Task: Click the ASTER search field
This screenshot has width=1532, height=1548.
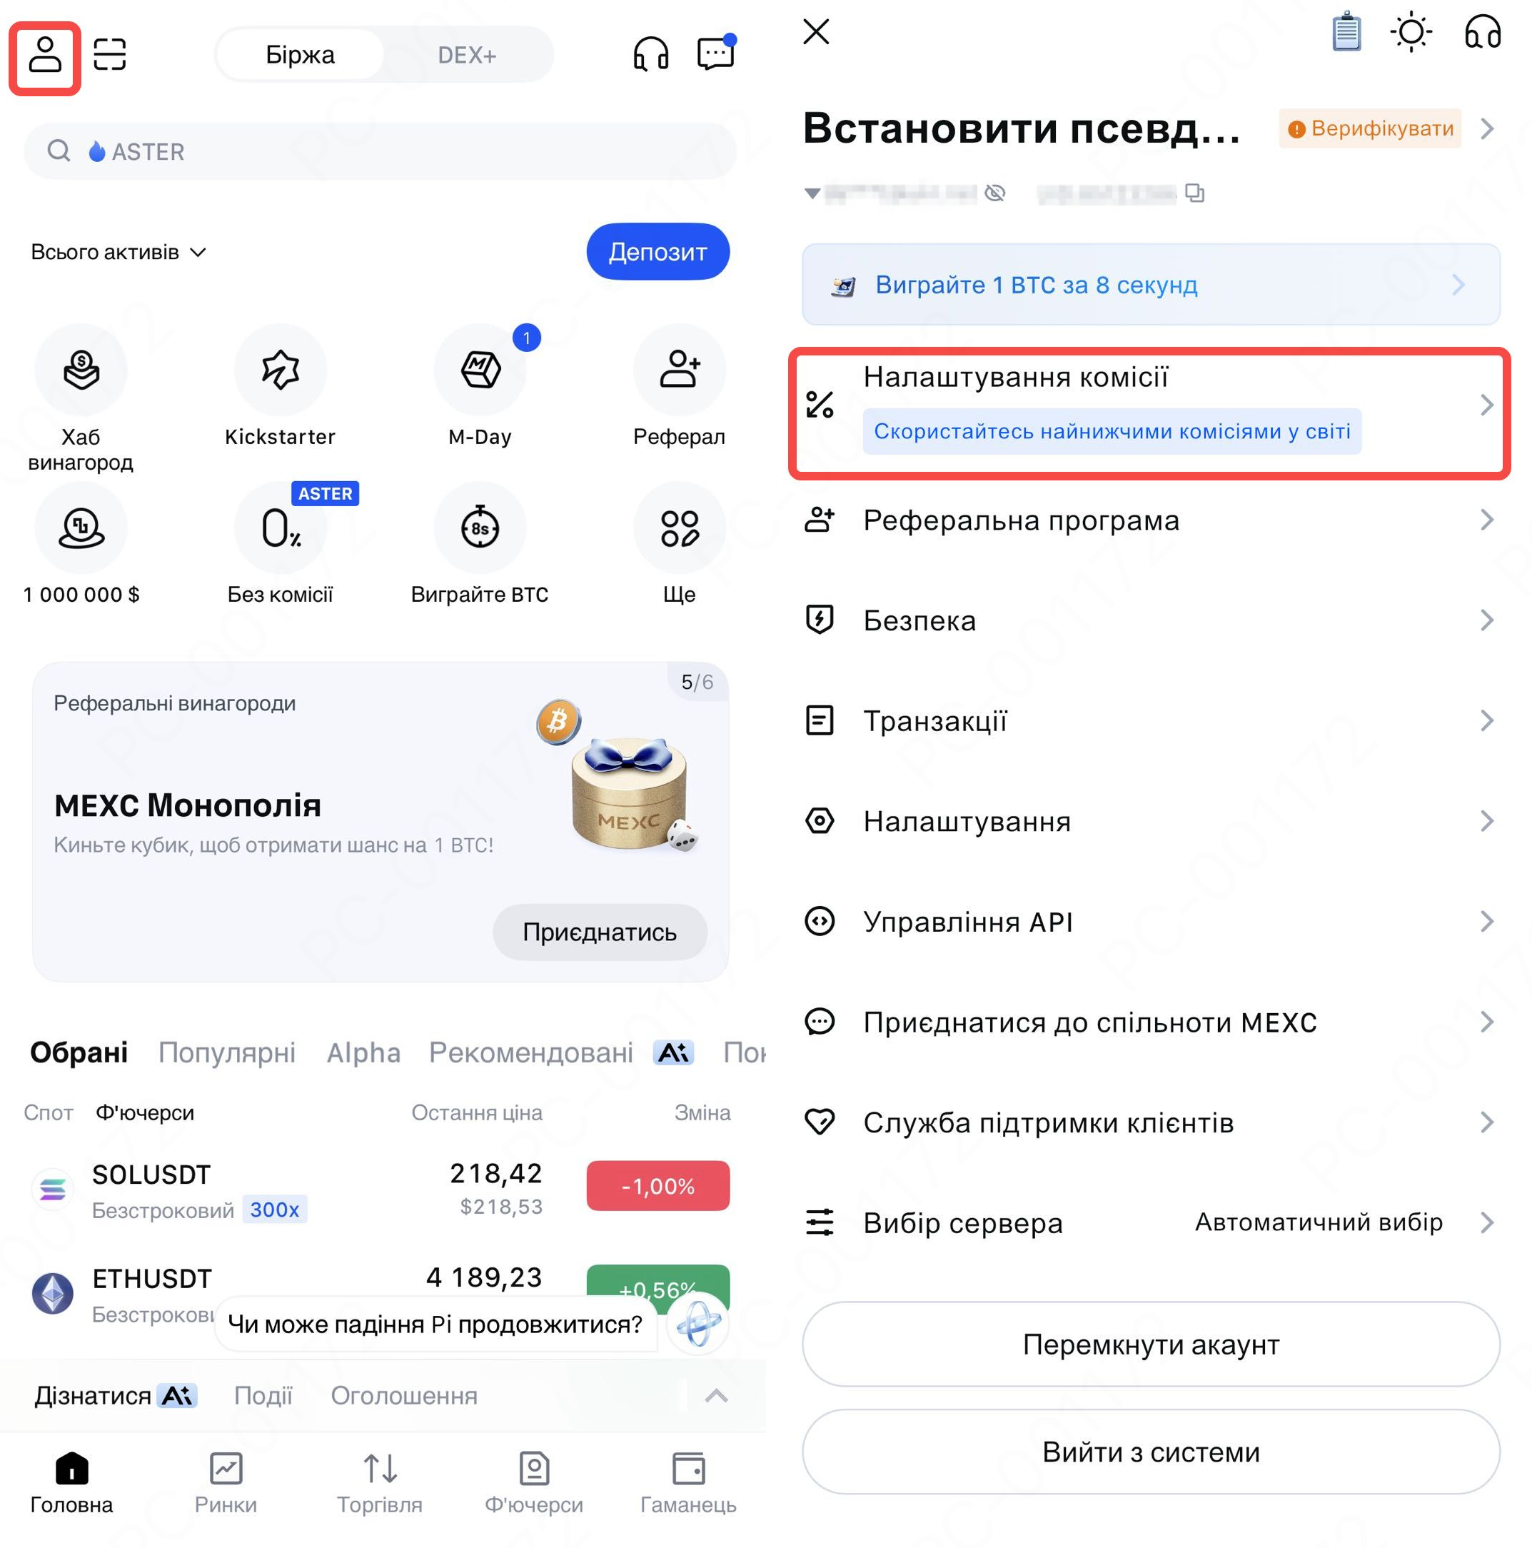Action: [380, 152]
